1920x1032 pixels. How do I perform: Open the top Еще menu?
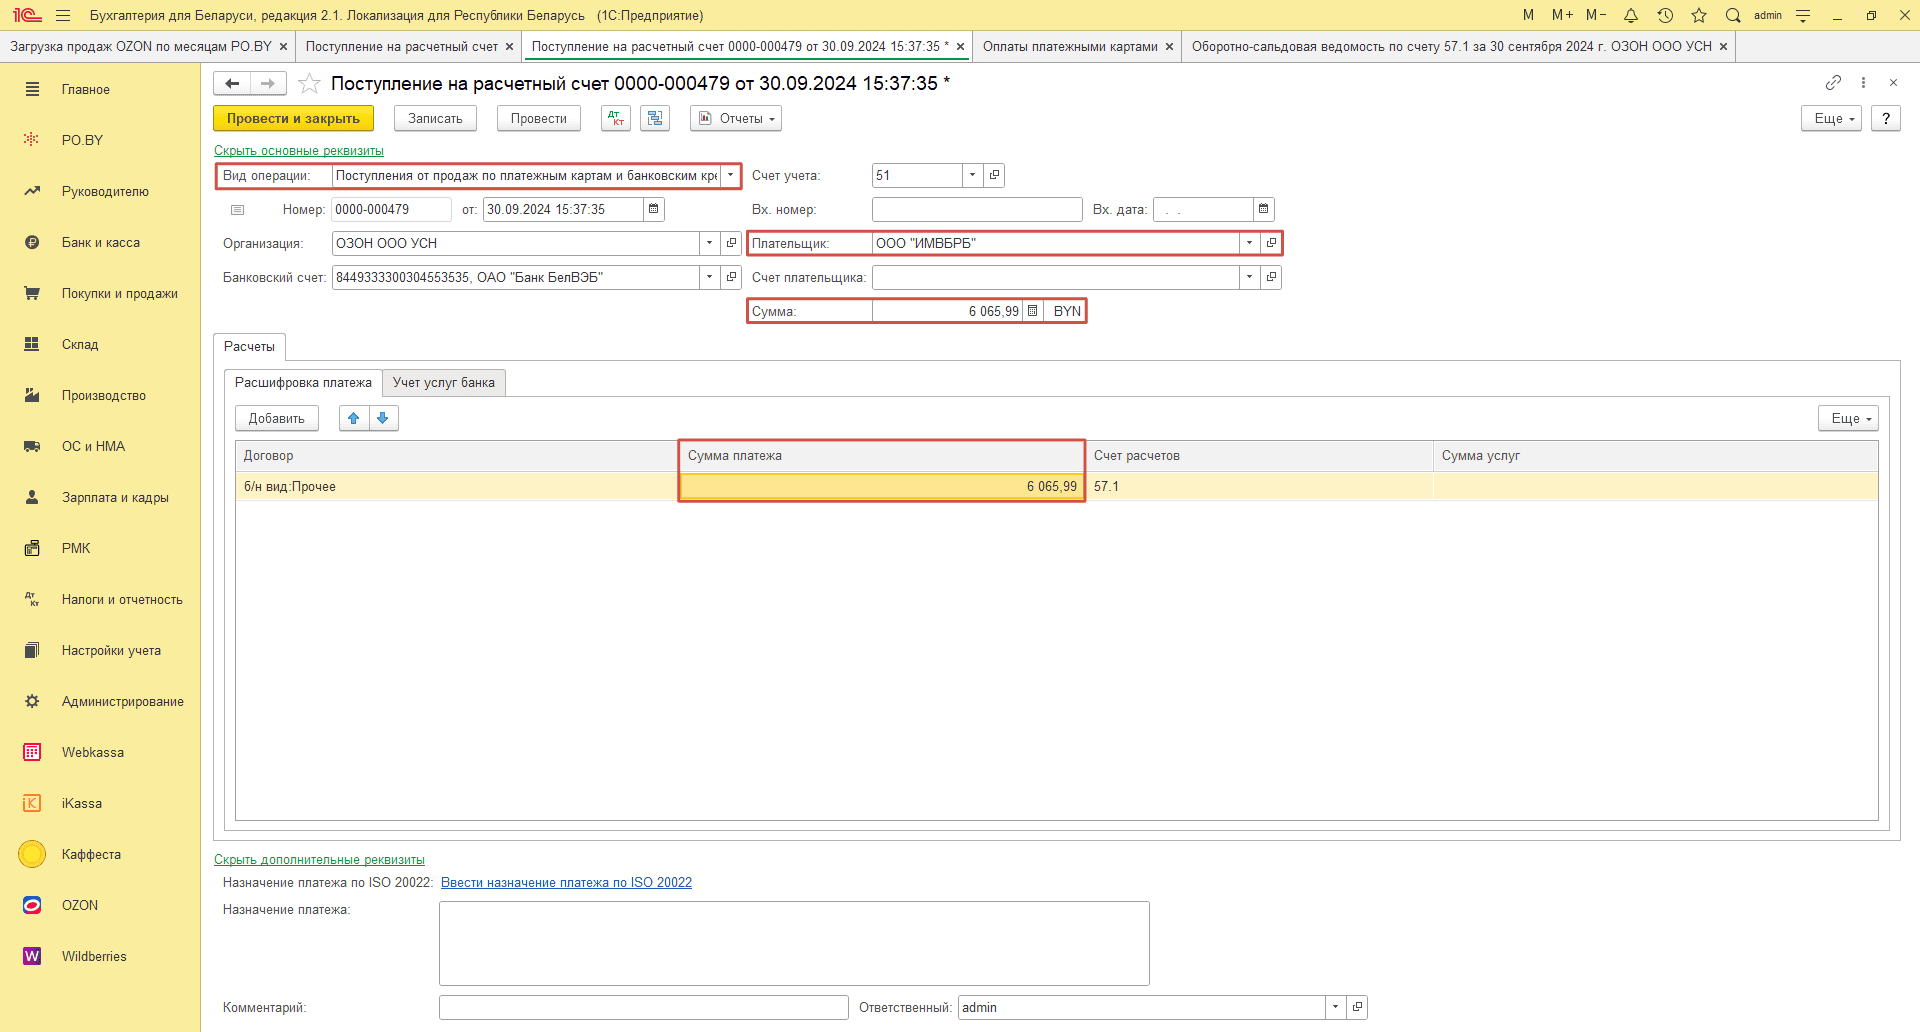1831,118
